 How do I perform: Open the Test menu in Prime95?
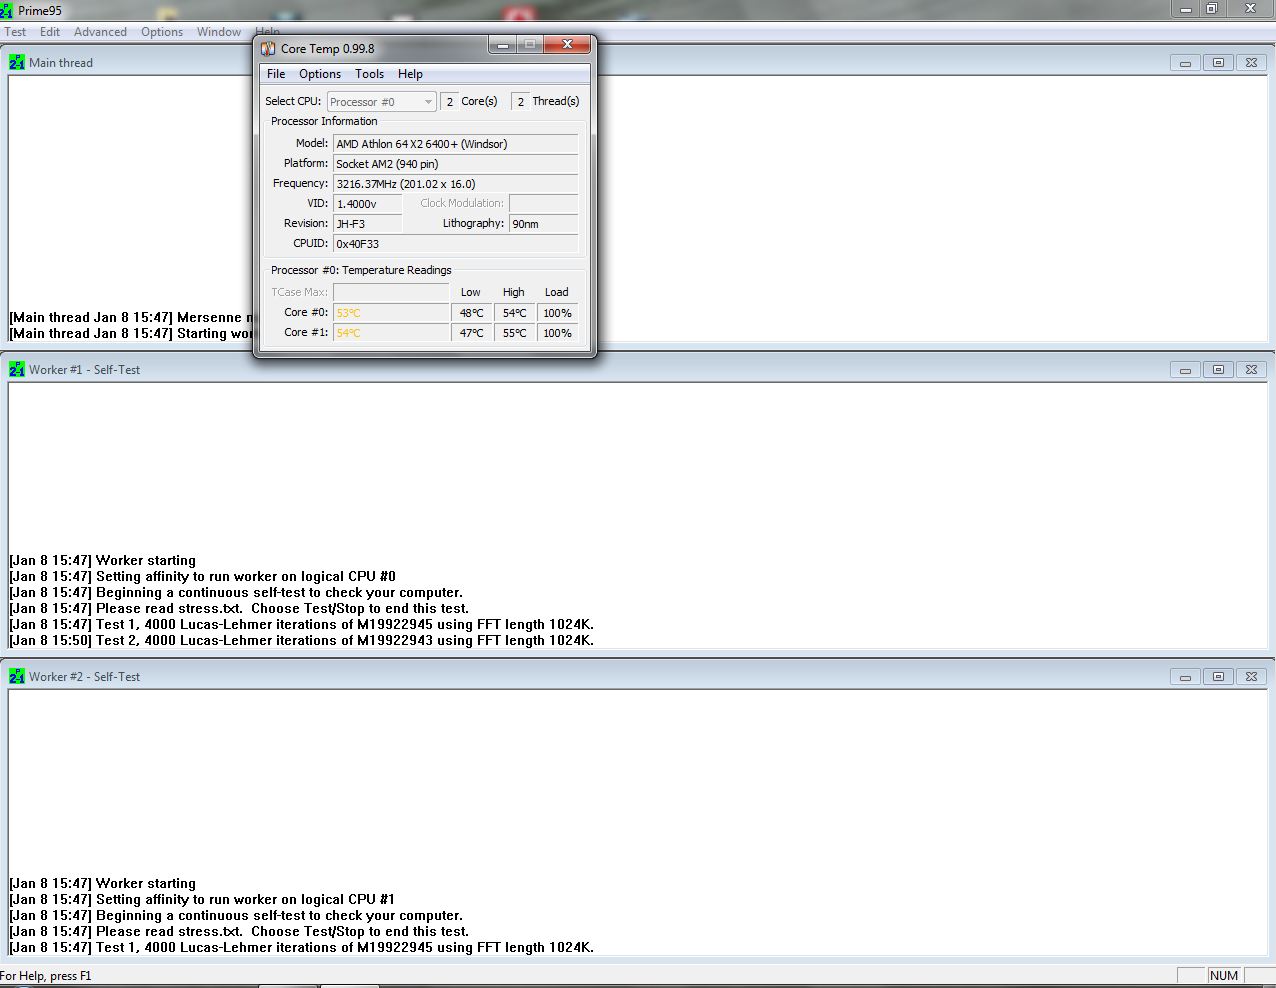[15, 32]
